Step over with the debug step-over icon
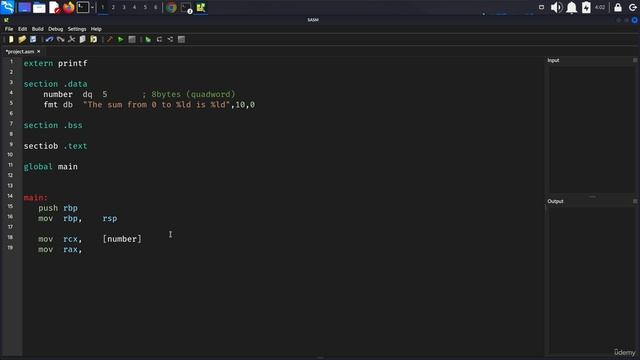 pos(159,39)
